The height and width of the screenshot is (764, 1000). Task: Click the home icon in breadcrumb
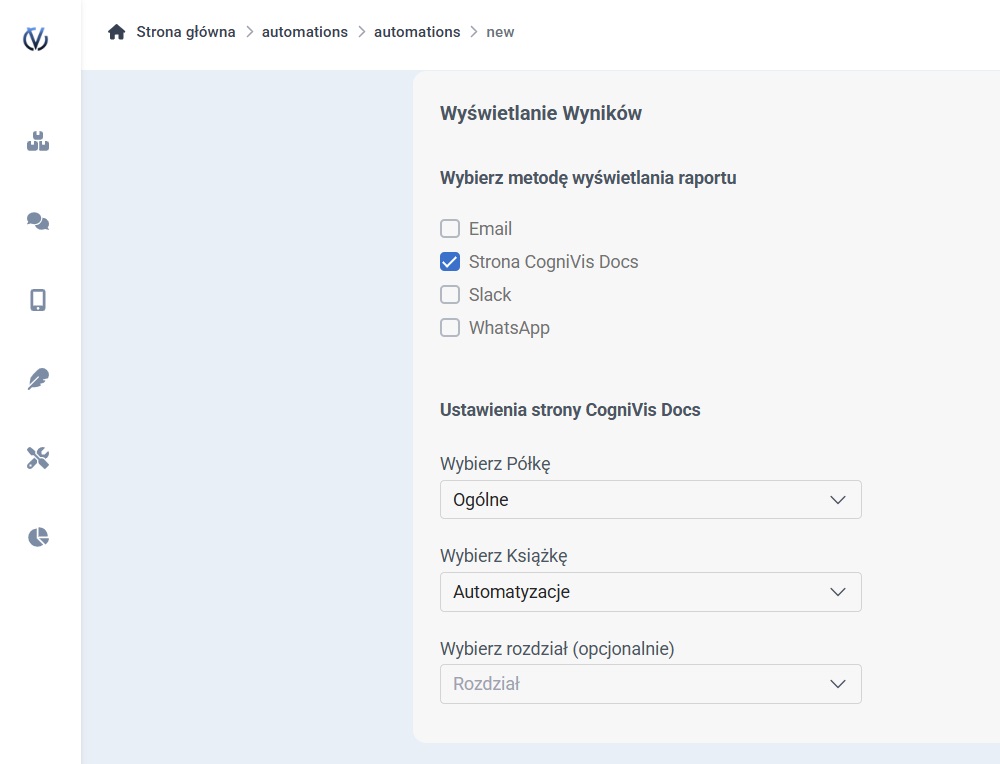[x=117, y=32]
